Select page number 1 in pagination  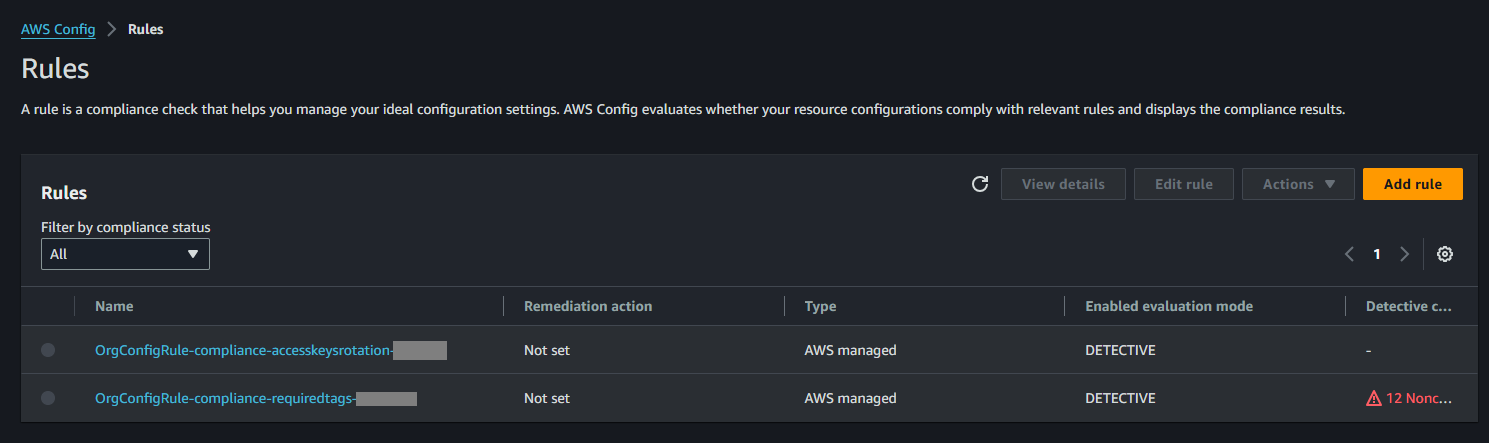click(1377, 254)
